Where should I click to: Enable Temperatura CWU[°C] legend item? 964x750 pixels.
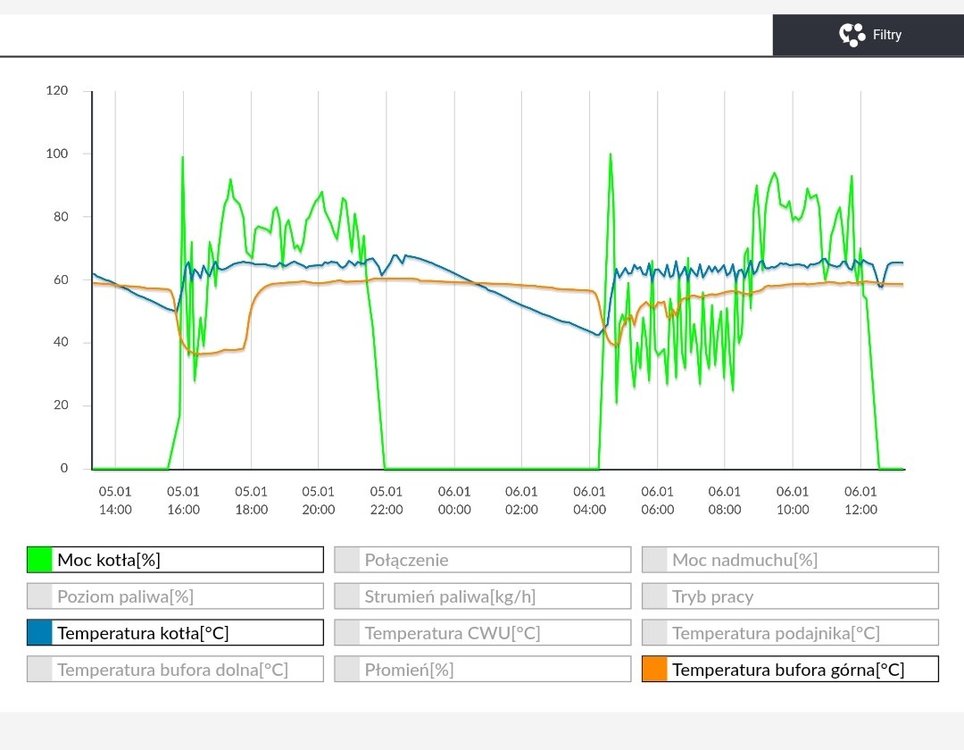482,633
